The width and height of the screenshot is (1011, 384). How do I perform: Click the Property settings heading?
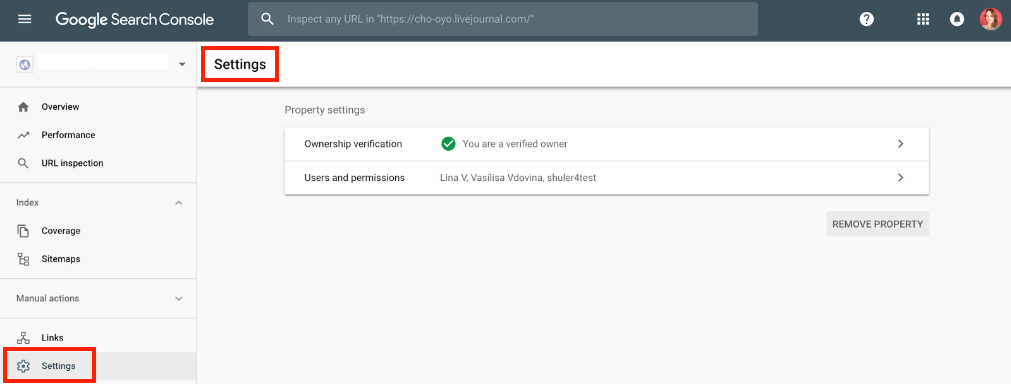(325, 110)
